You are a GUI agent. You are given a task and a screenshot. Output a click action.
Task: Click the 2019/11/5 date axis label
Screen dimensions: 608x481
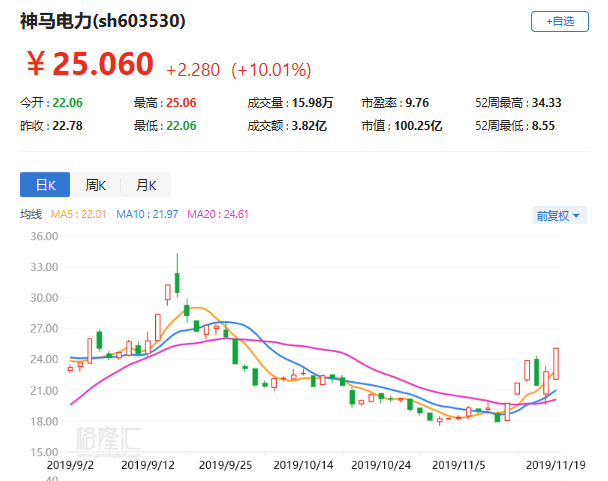459,465
